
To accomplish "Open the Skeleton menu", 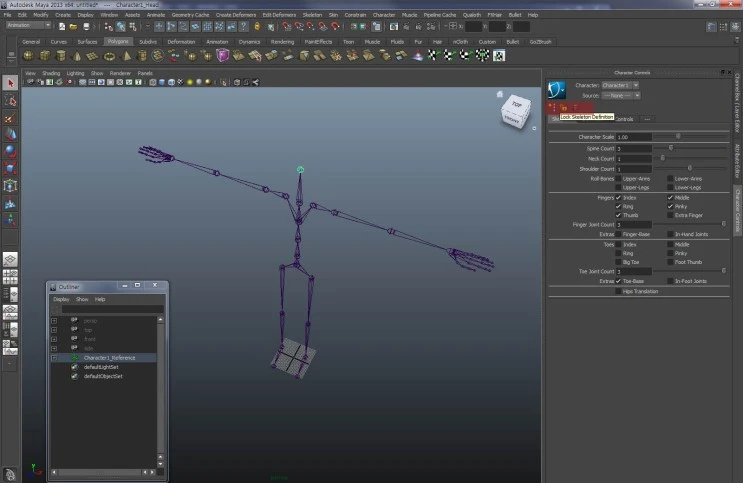I will (312, 15).
